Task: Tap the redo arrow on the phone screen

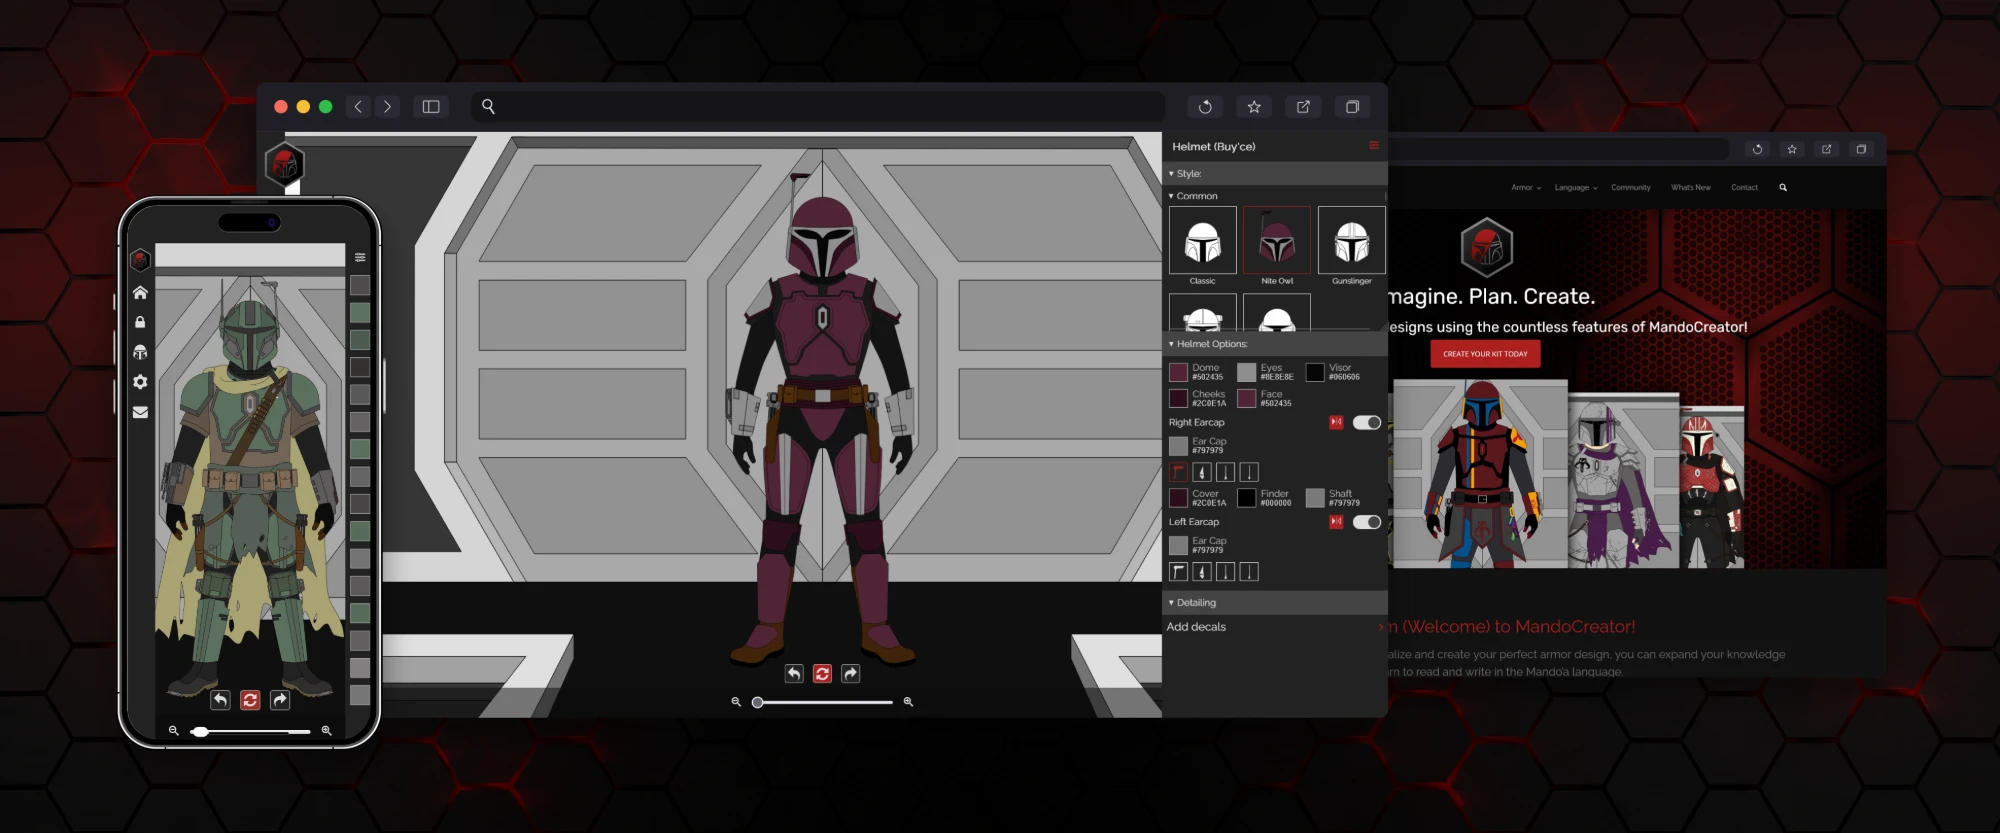Action: click(280, 700)
